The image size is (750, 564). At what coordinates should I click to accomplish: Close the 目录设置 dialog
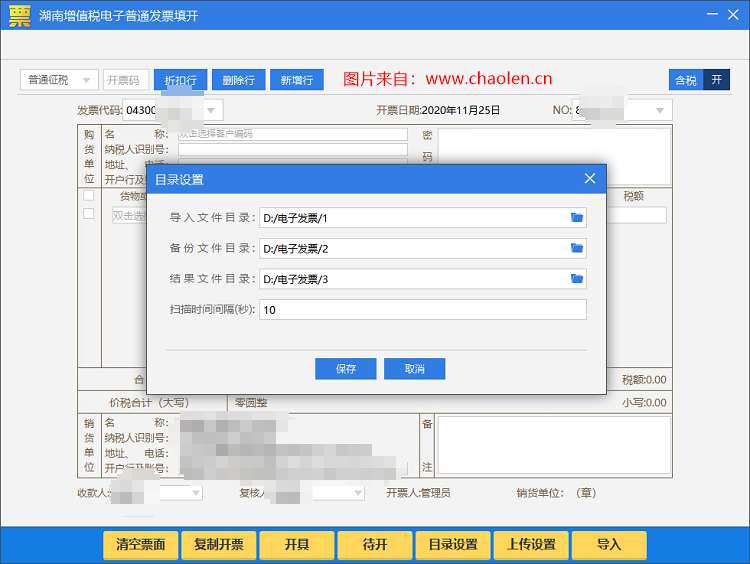pyautogui.click(x=590, y=178)
